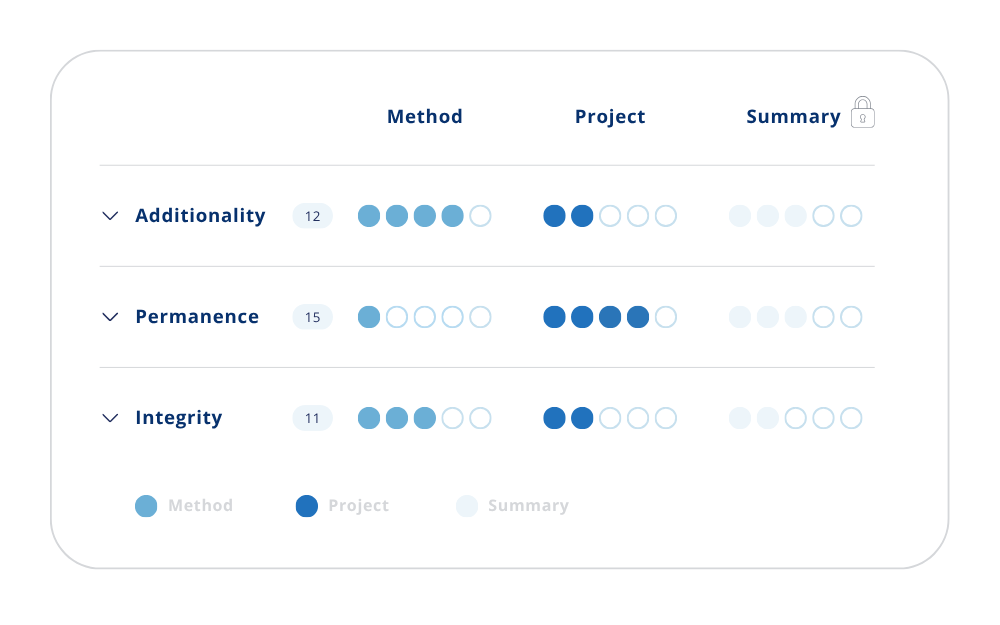Expand the Permanence row chevron

(110, 317)
